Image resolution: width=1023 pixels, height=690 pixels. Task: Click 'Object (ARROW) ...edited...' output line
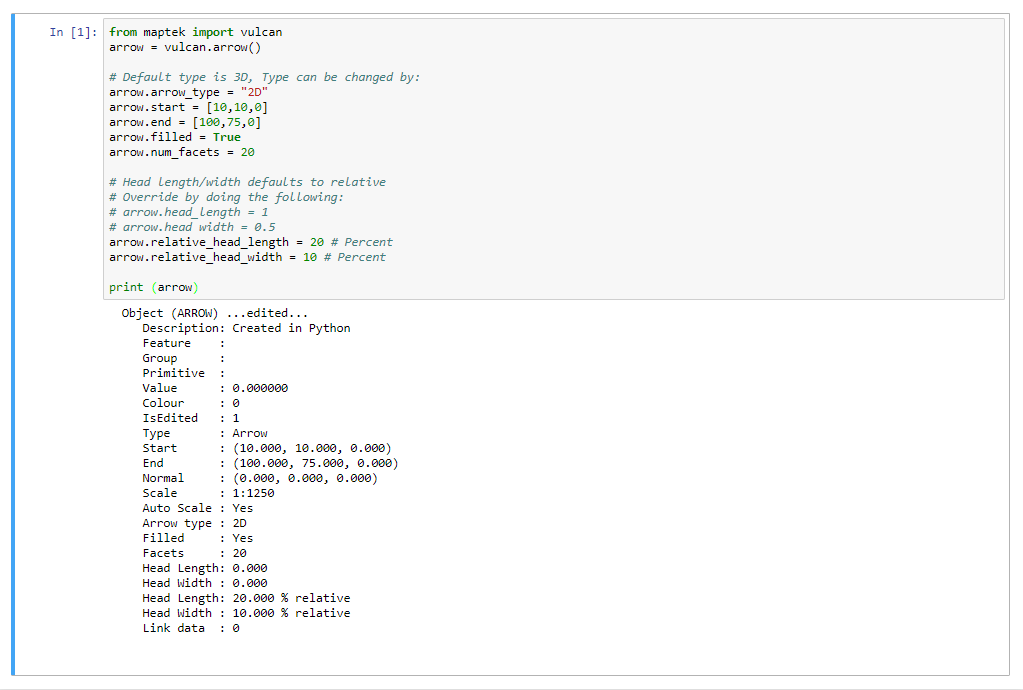point(215,313)
